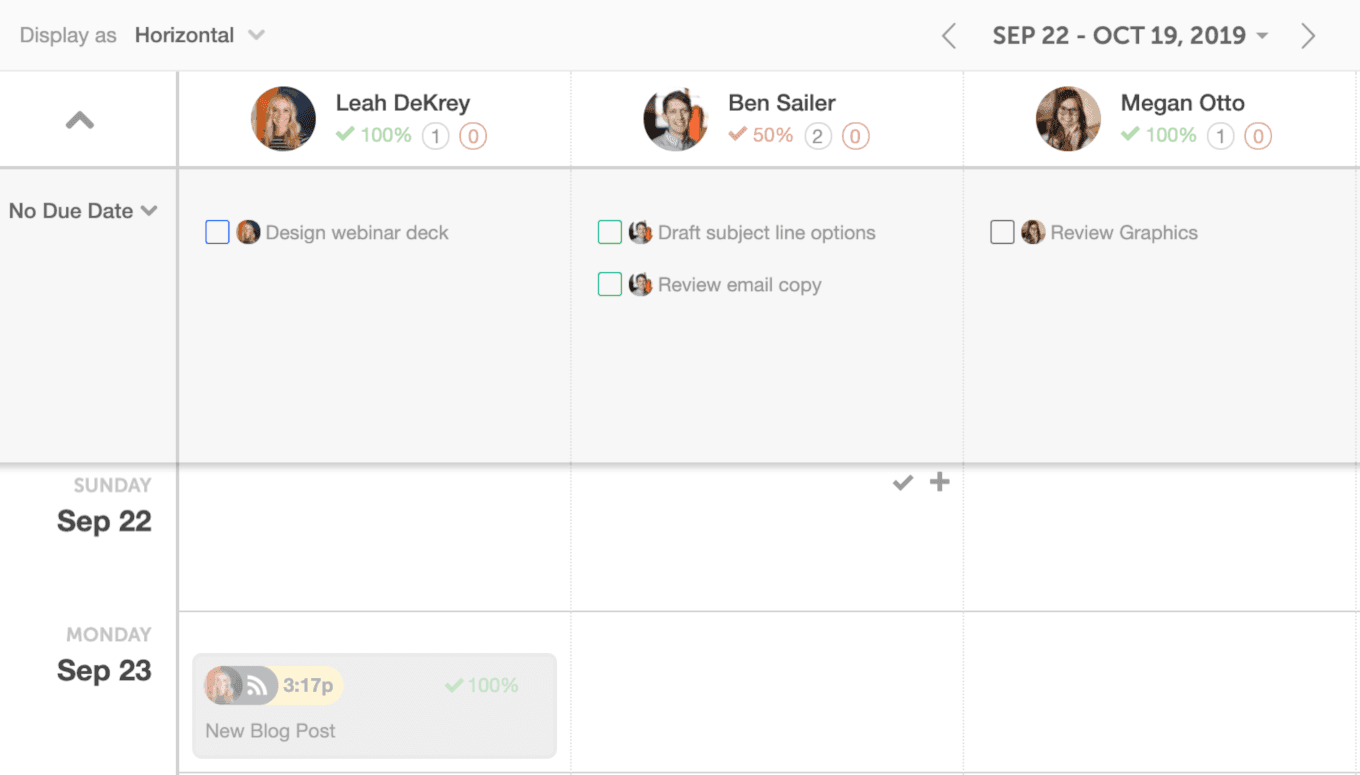Click Megan Otto's overdue count 0 badge
The width and height of the screenshot is (1360, 775).
pos(1258,135)
